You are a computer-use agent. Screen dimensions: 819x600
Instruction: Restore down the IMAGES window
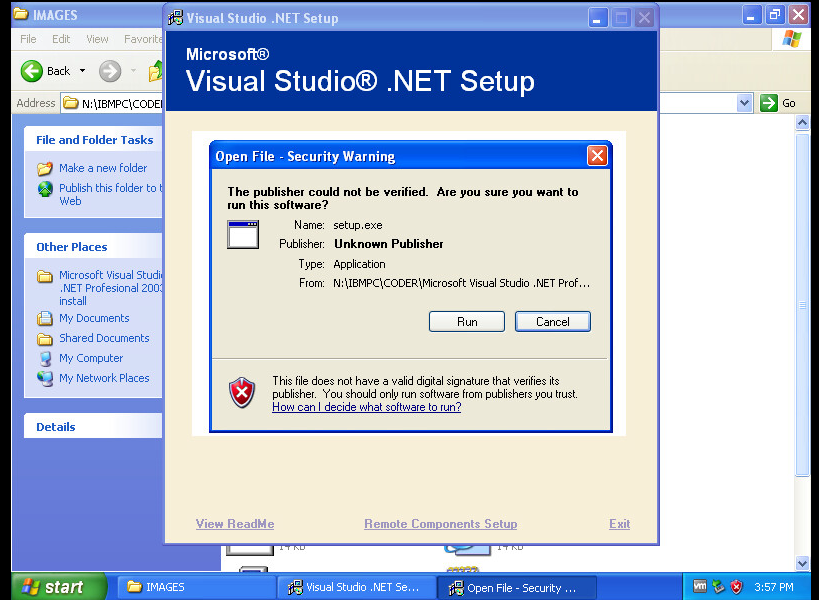pos(775,15)
